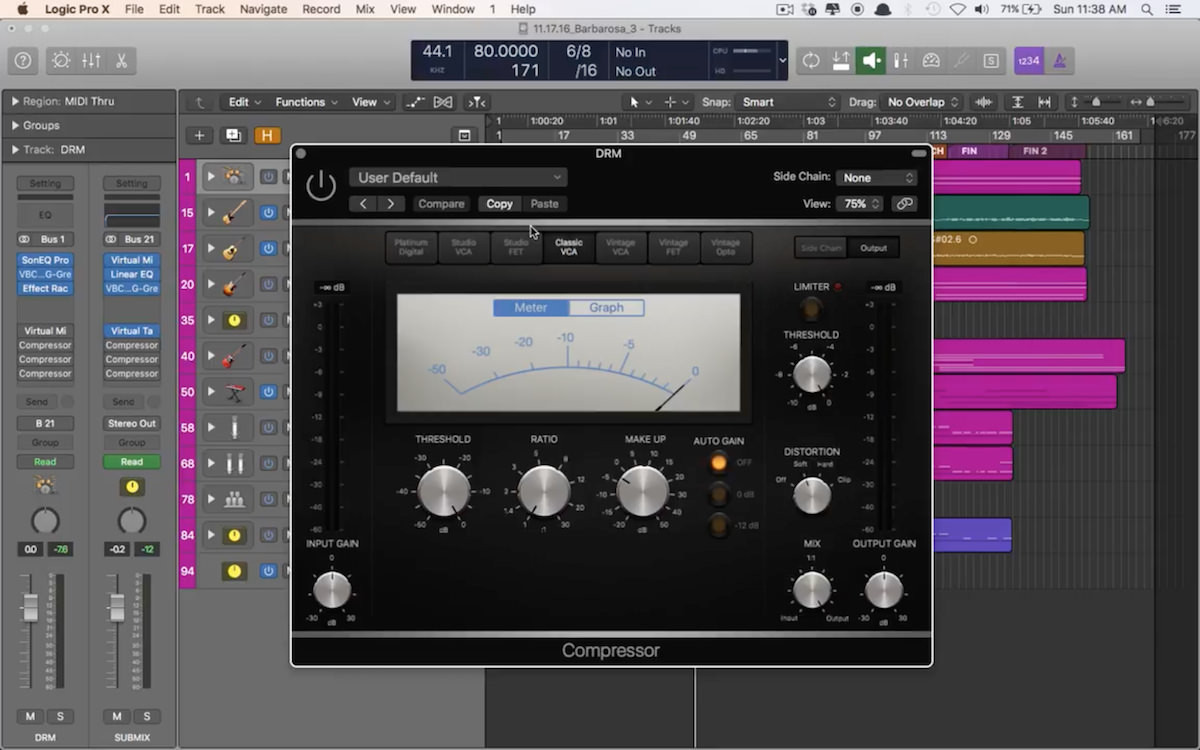The height and width of the screenshot is (750, 1200).
Task: Open the Snap Smart dropdown
Action: click(x=788, y=102)
